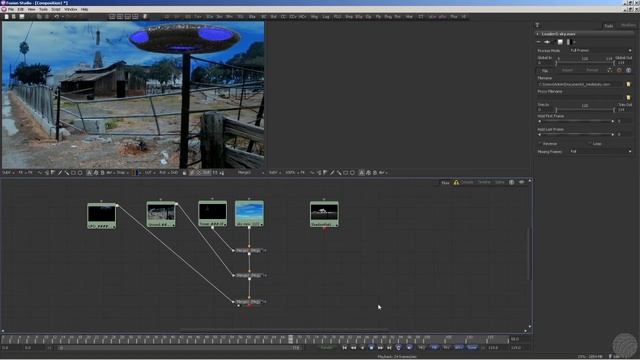This screenshot has width=640, height=360.
Task: Select the bottom Merge node in flow
Action: pos(249,302)
